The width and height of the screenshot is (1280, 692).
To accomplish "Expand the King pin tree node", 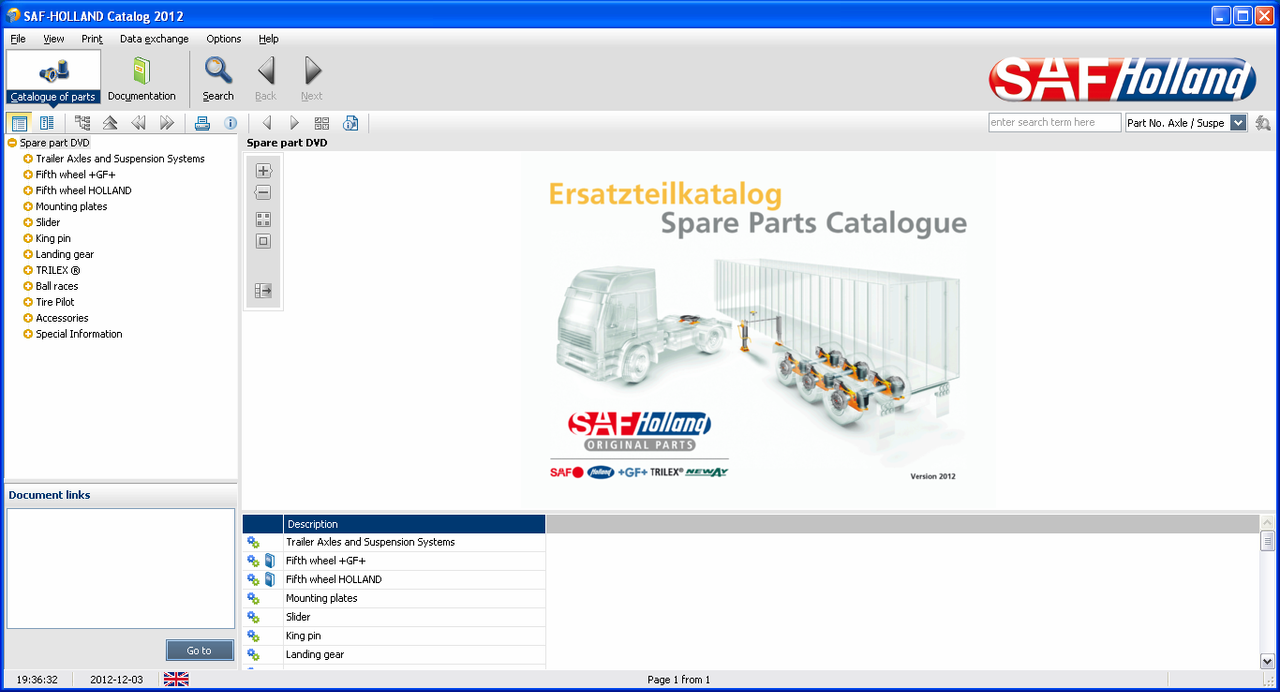I will (x=28, y=239).
